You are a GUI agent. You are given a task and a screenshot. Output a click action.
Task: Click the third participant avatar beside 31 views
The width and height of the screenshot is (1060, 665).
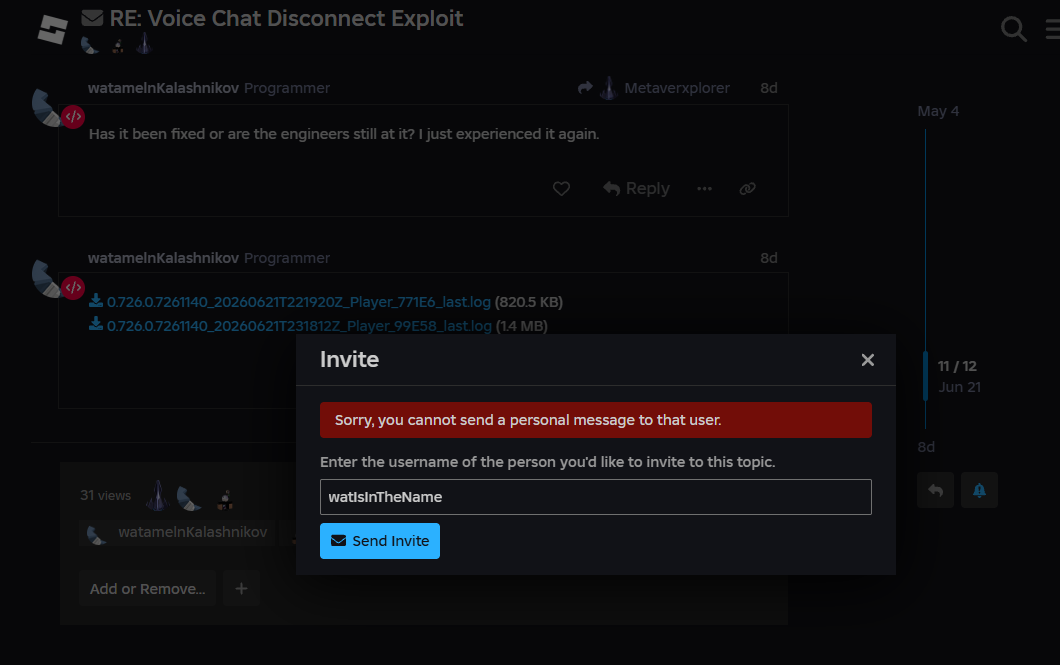(224, 499)
